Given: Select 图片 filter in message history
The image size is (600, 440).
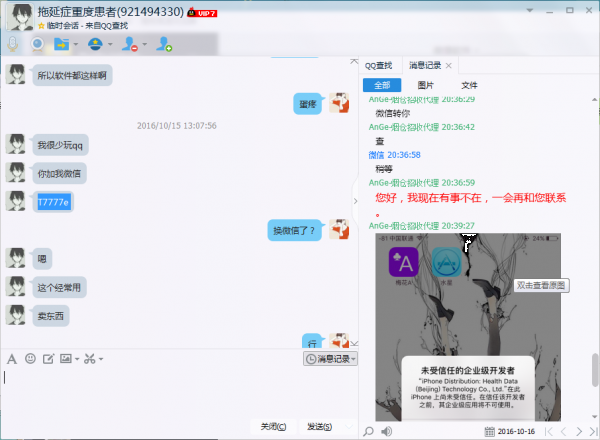Looking at the screenshot, I should click(x=426, y=85).
